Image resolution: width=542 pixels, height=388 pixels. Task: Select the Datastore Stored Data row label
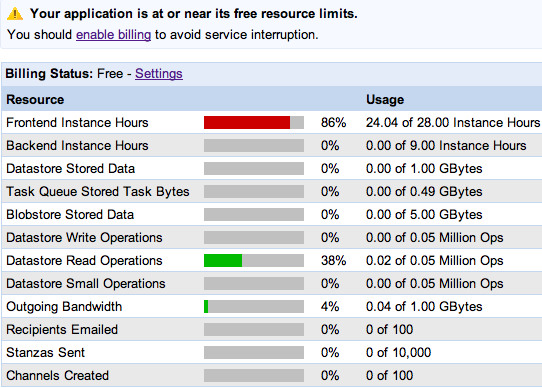[71, 168]
